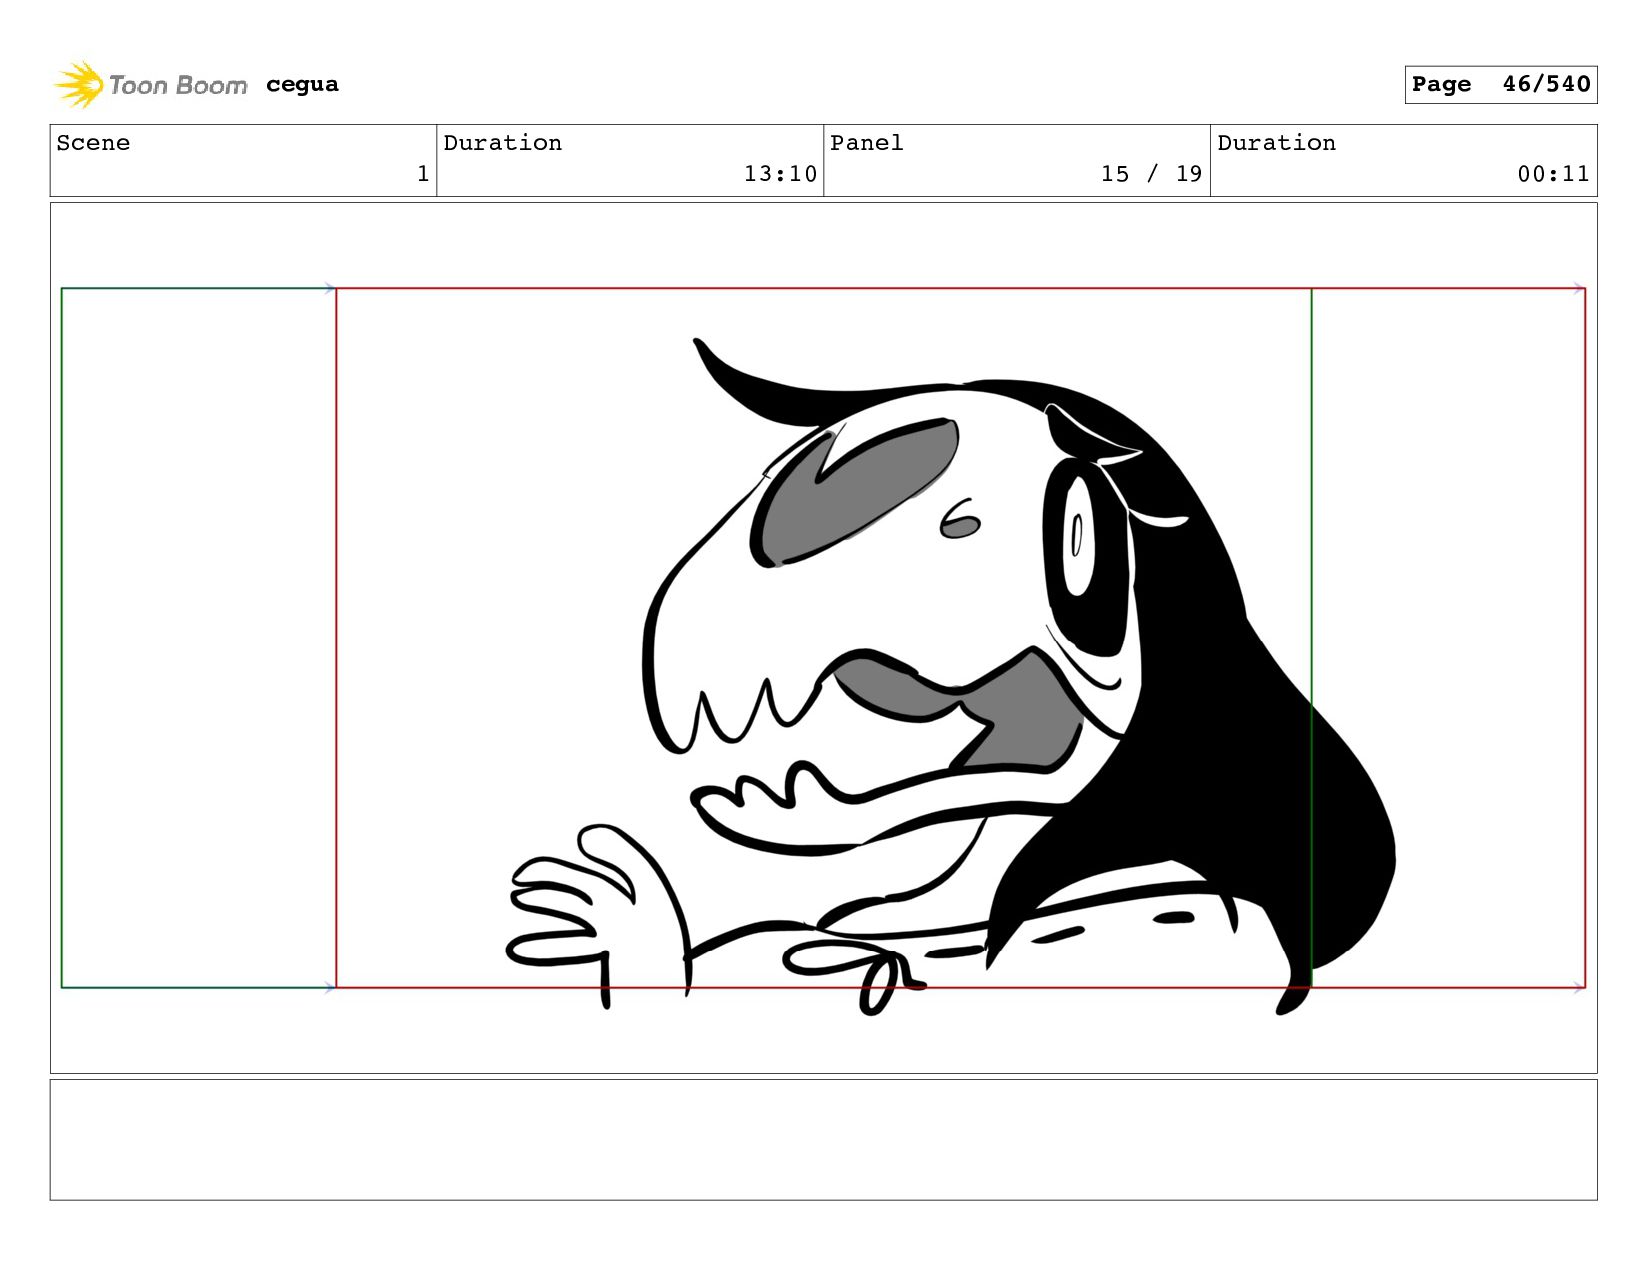Click the 'Panel' header label

866,143
